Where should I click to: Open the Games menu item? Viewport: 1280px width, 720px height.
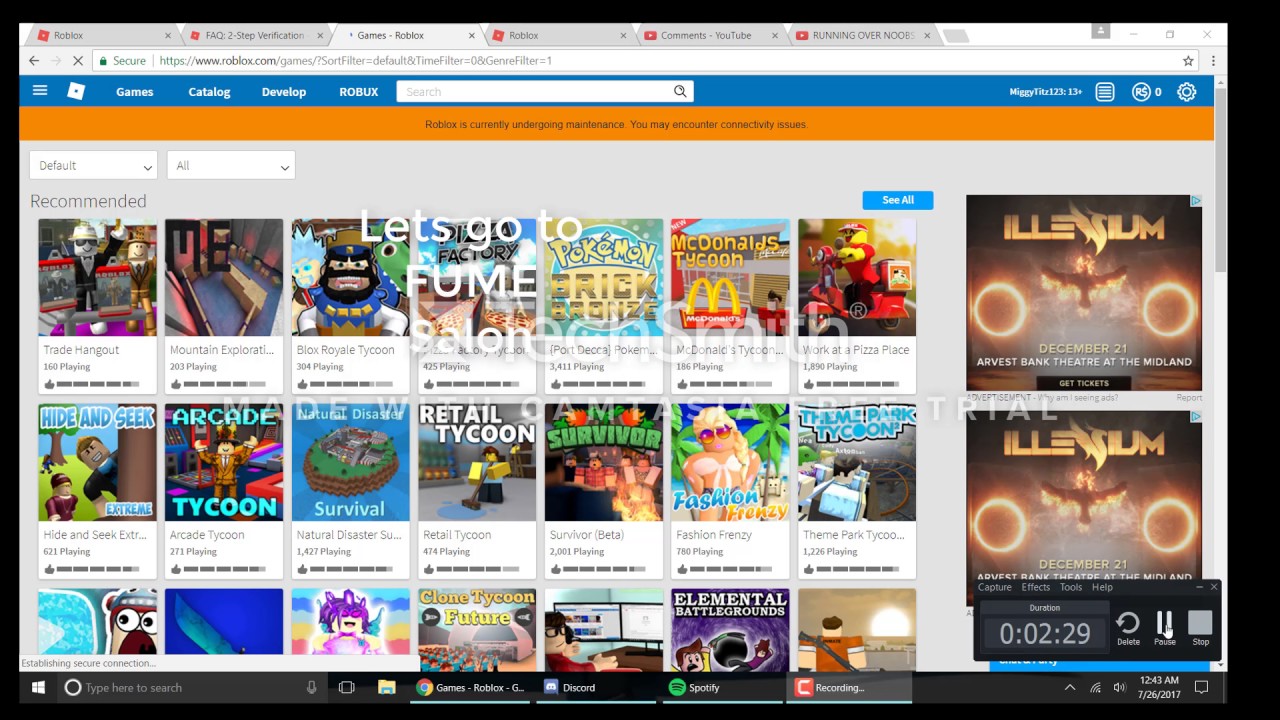[x=134, y=92]
